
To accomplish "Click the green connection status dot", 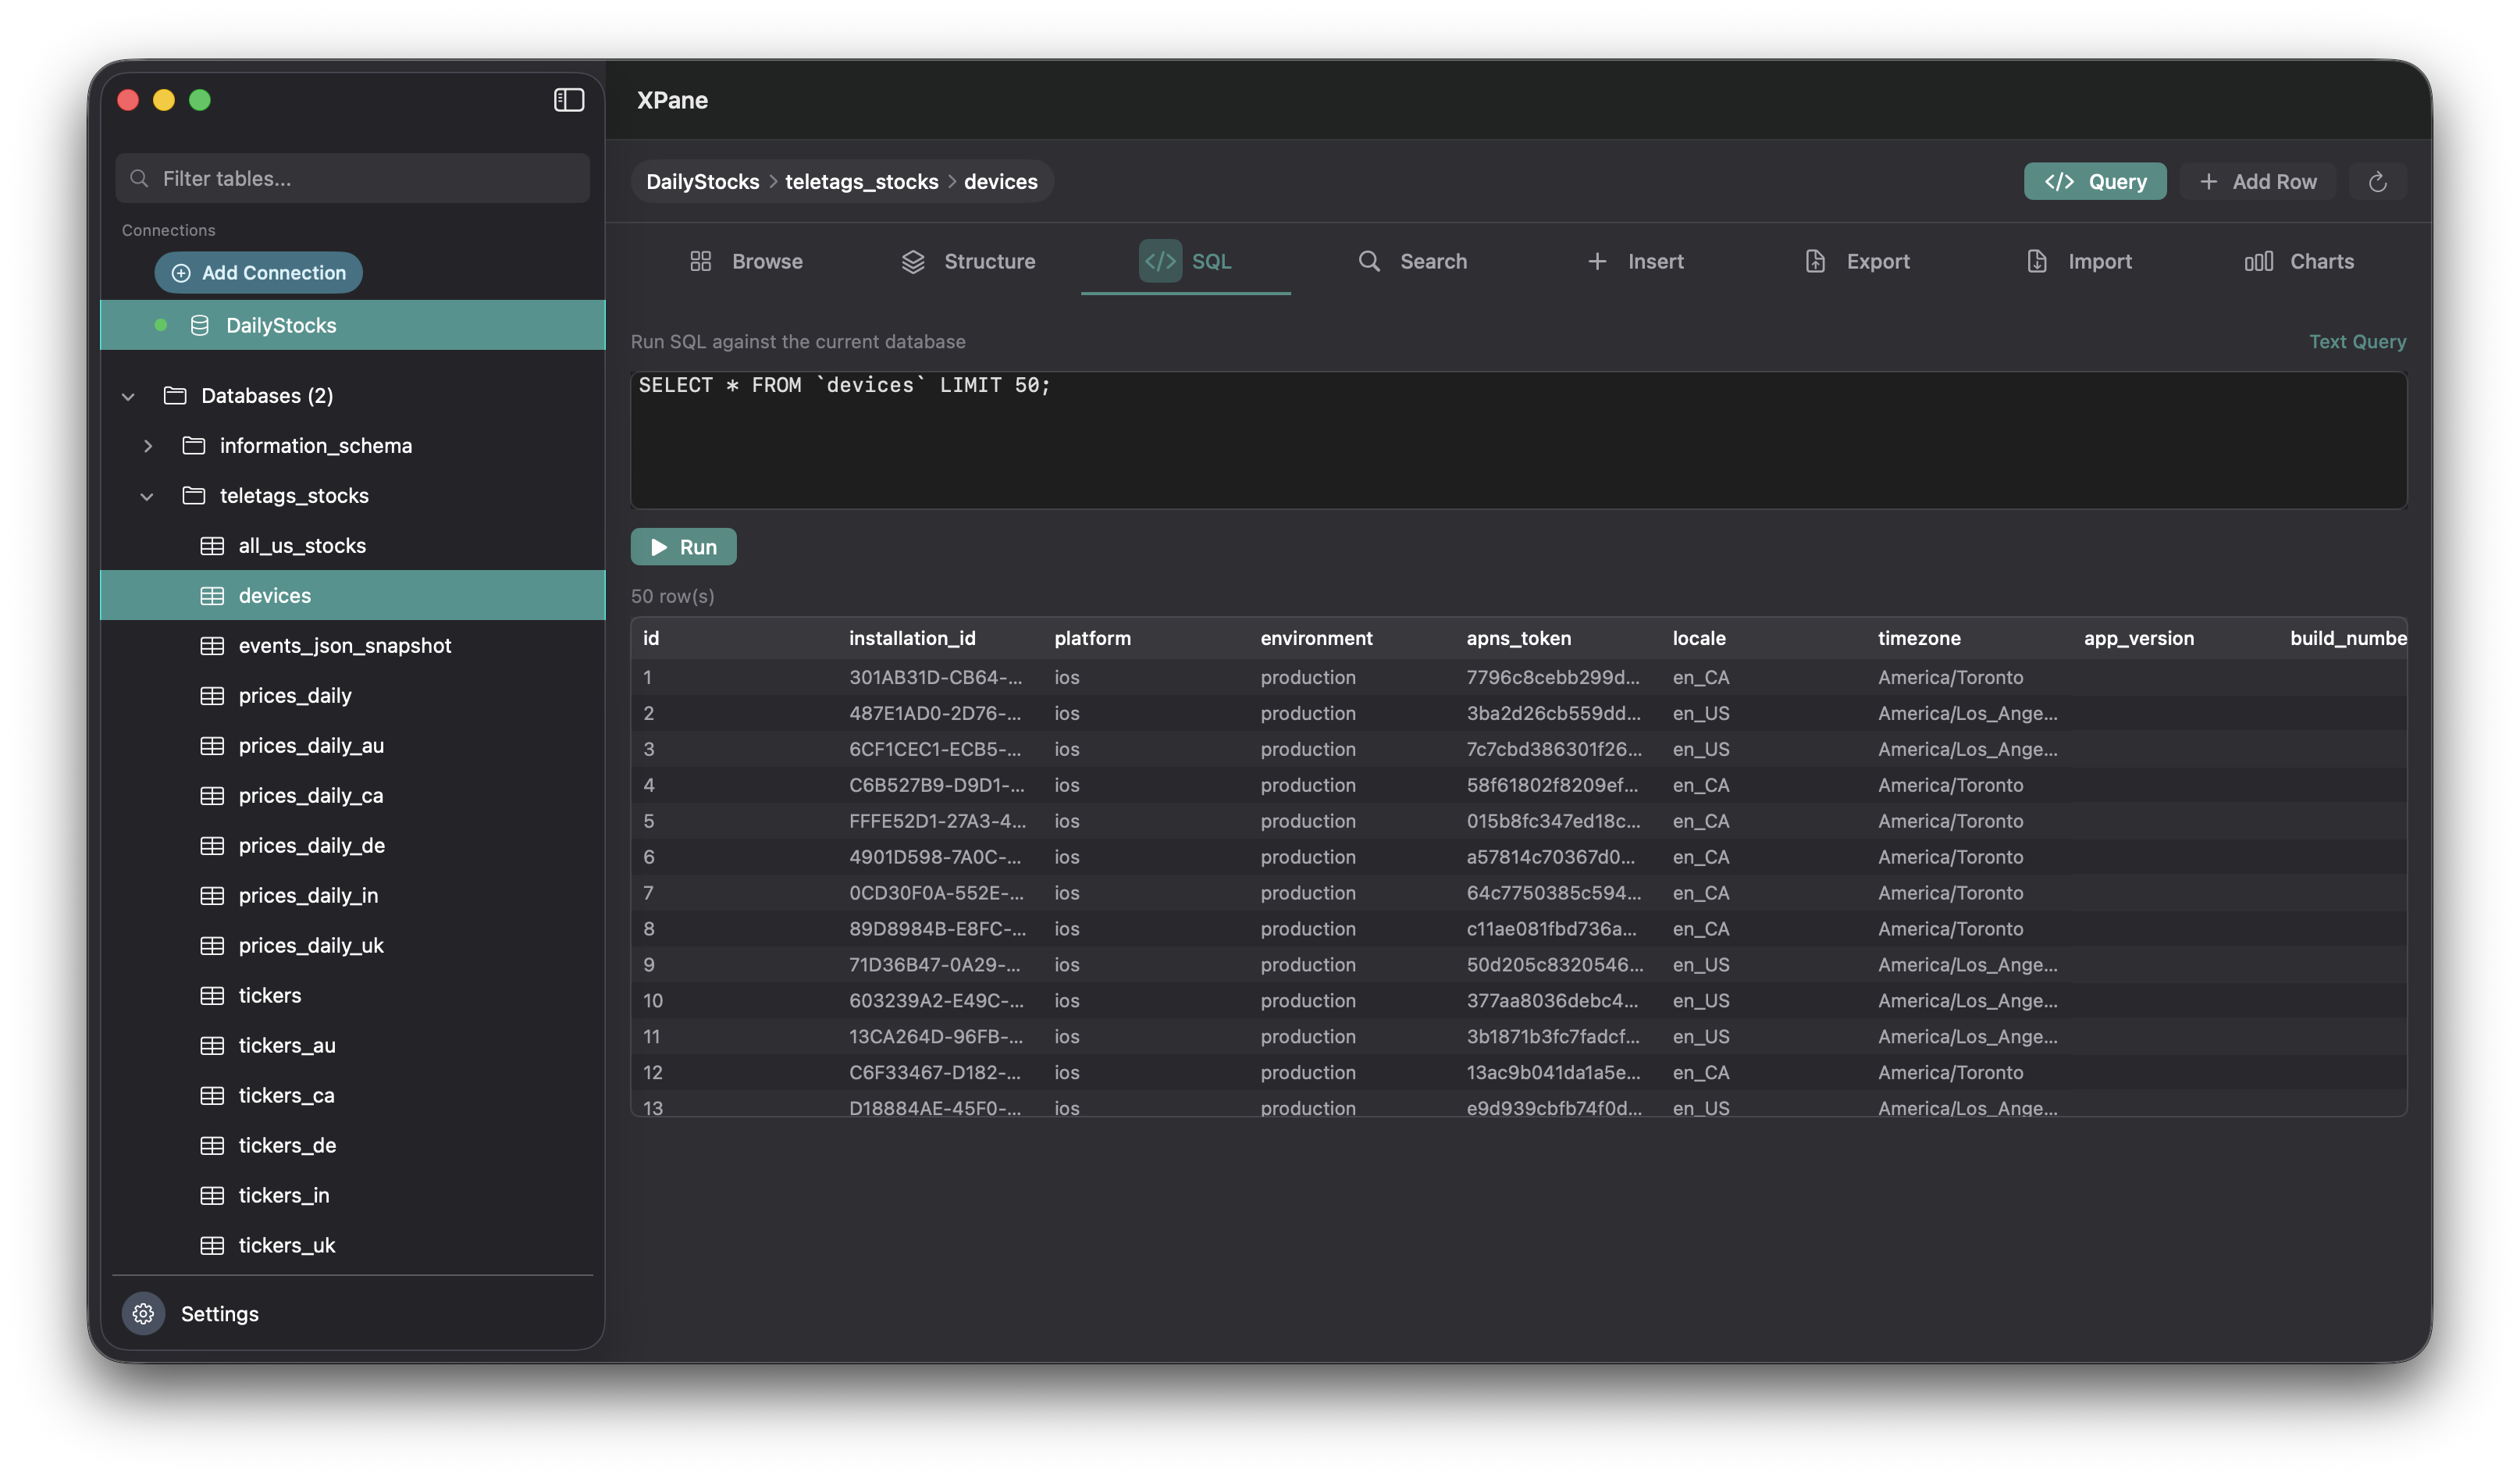I will [161, 325].
